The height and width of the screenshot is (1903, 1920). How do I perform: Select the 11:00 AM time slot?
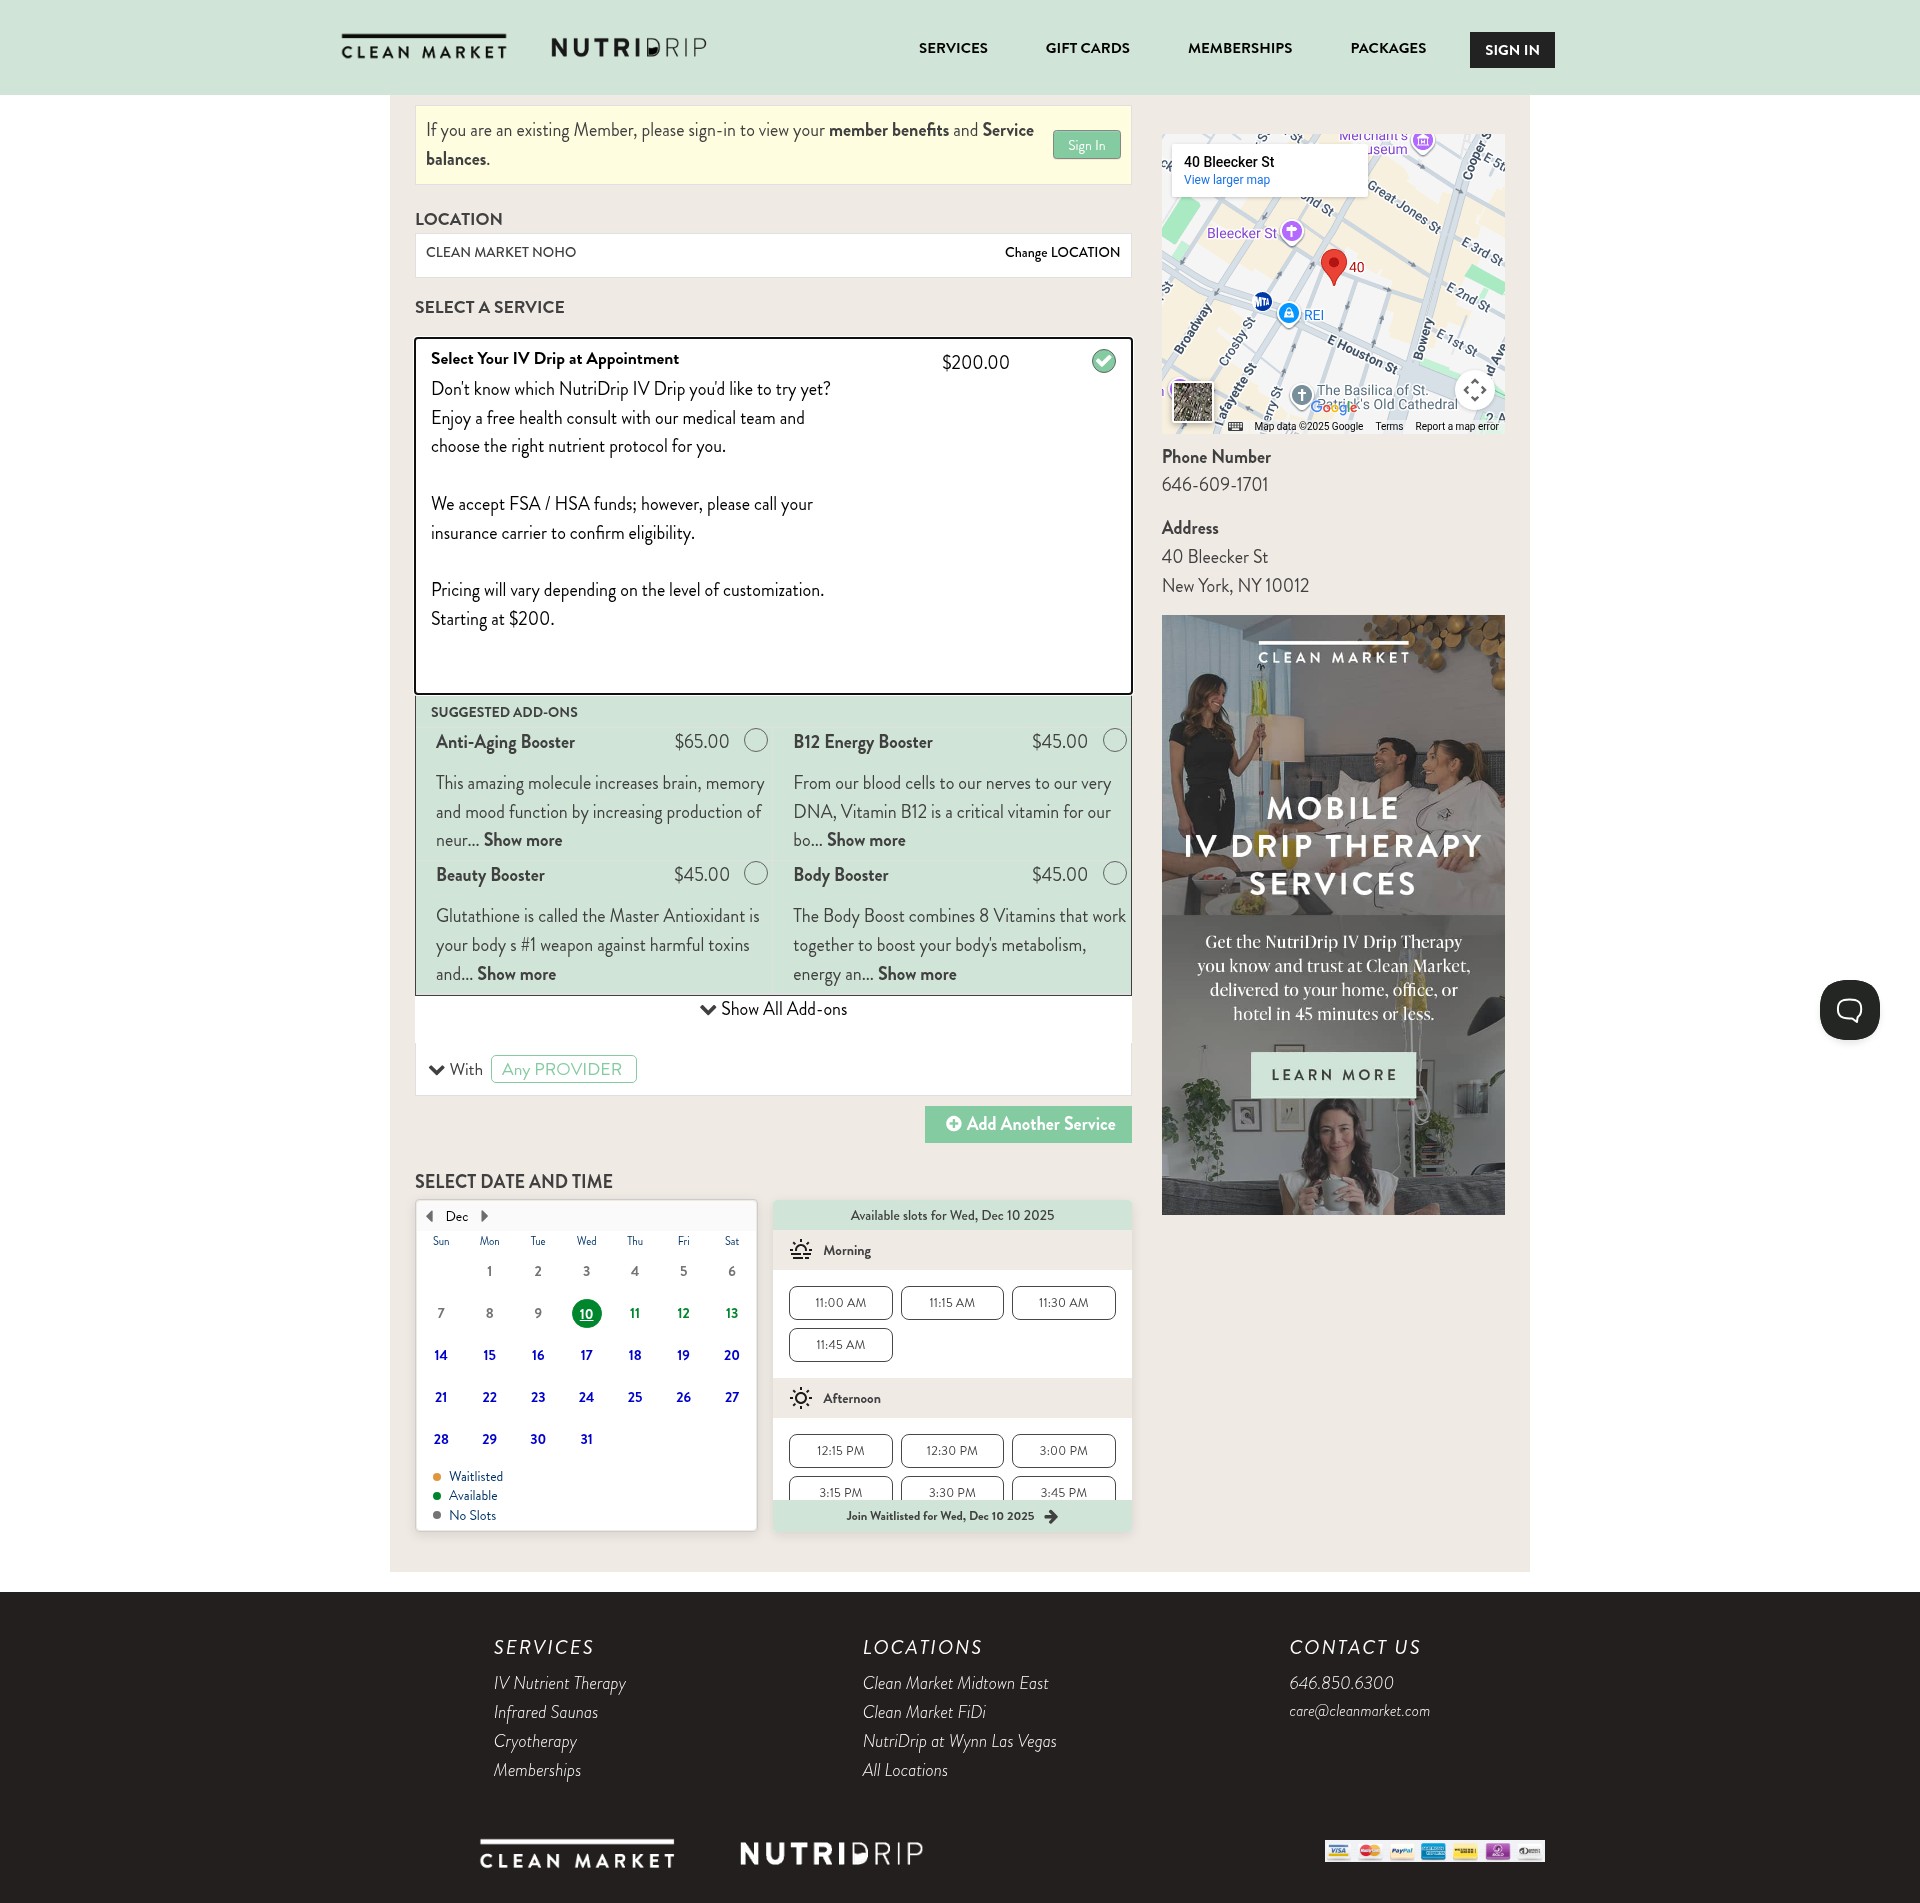click(840, 1303)
